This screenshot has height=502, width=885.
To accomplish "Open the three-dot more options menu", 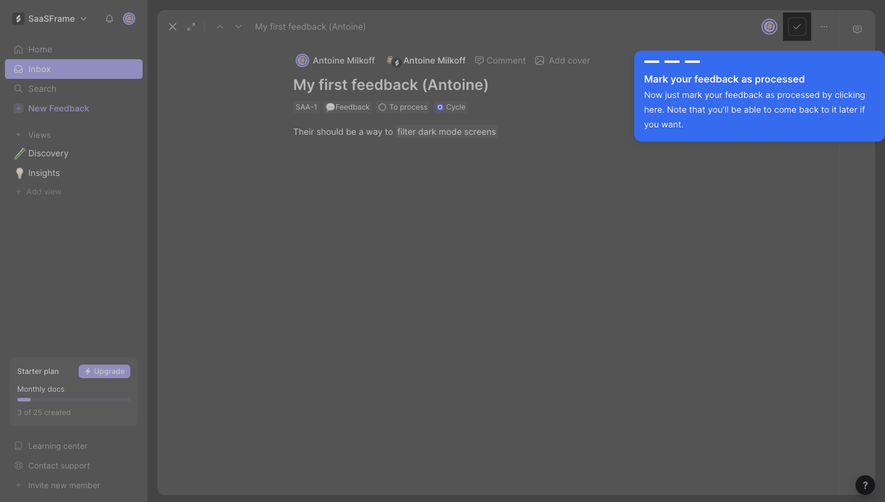I will (824, 27).
